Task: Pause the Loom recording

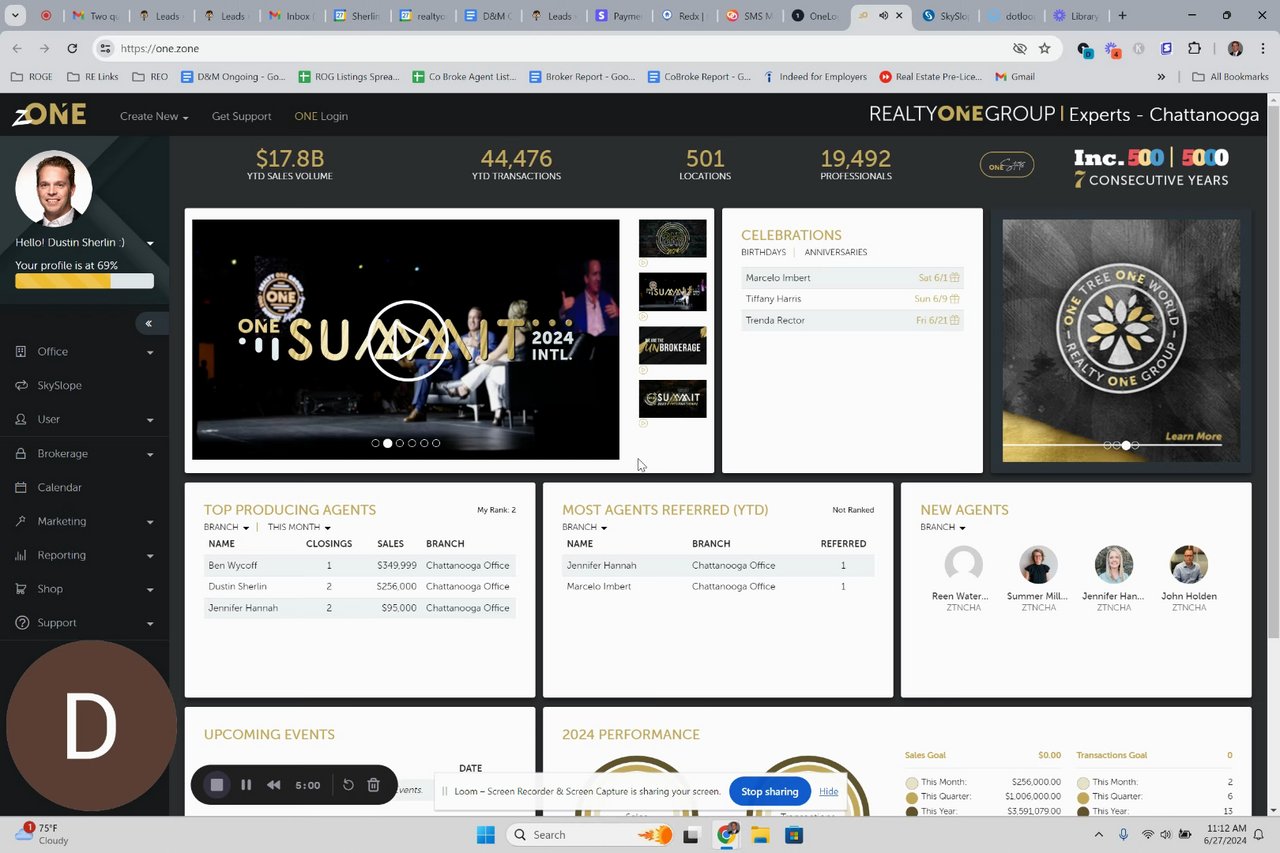Action: (246, 785)
